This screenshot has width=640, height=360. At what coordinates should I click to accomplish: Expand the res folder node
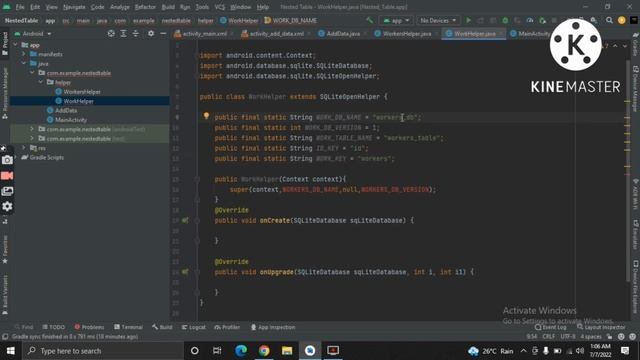(24, 148)
